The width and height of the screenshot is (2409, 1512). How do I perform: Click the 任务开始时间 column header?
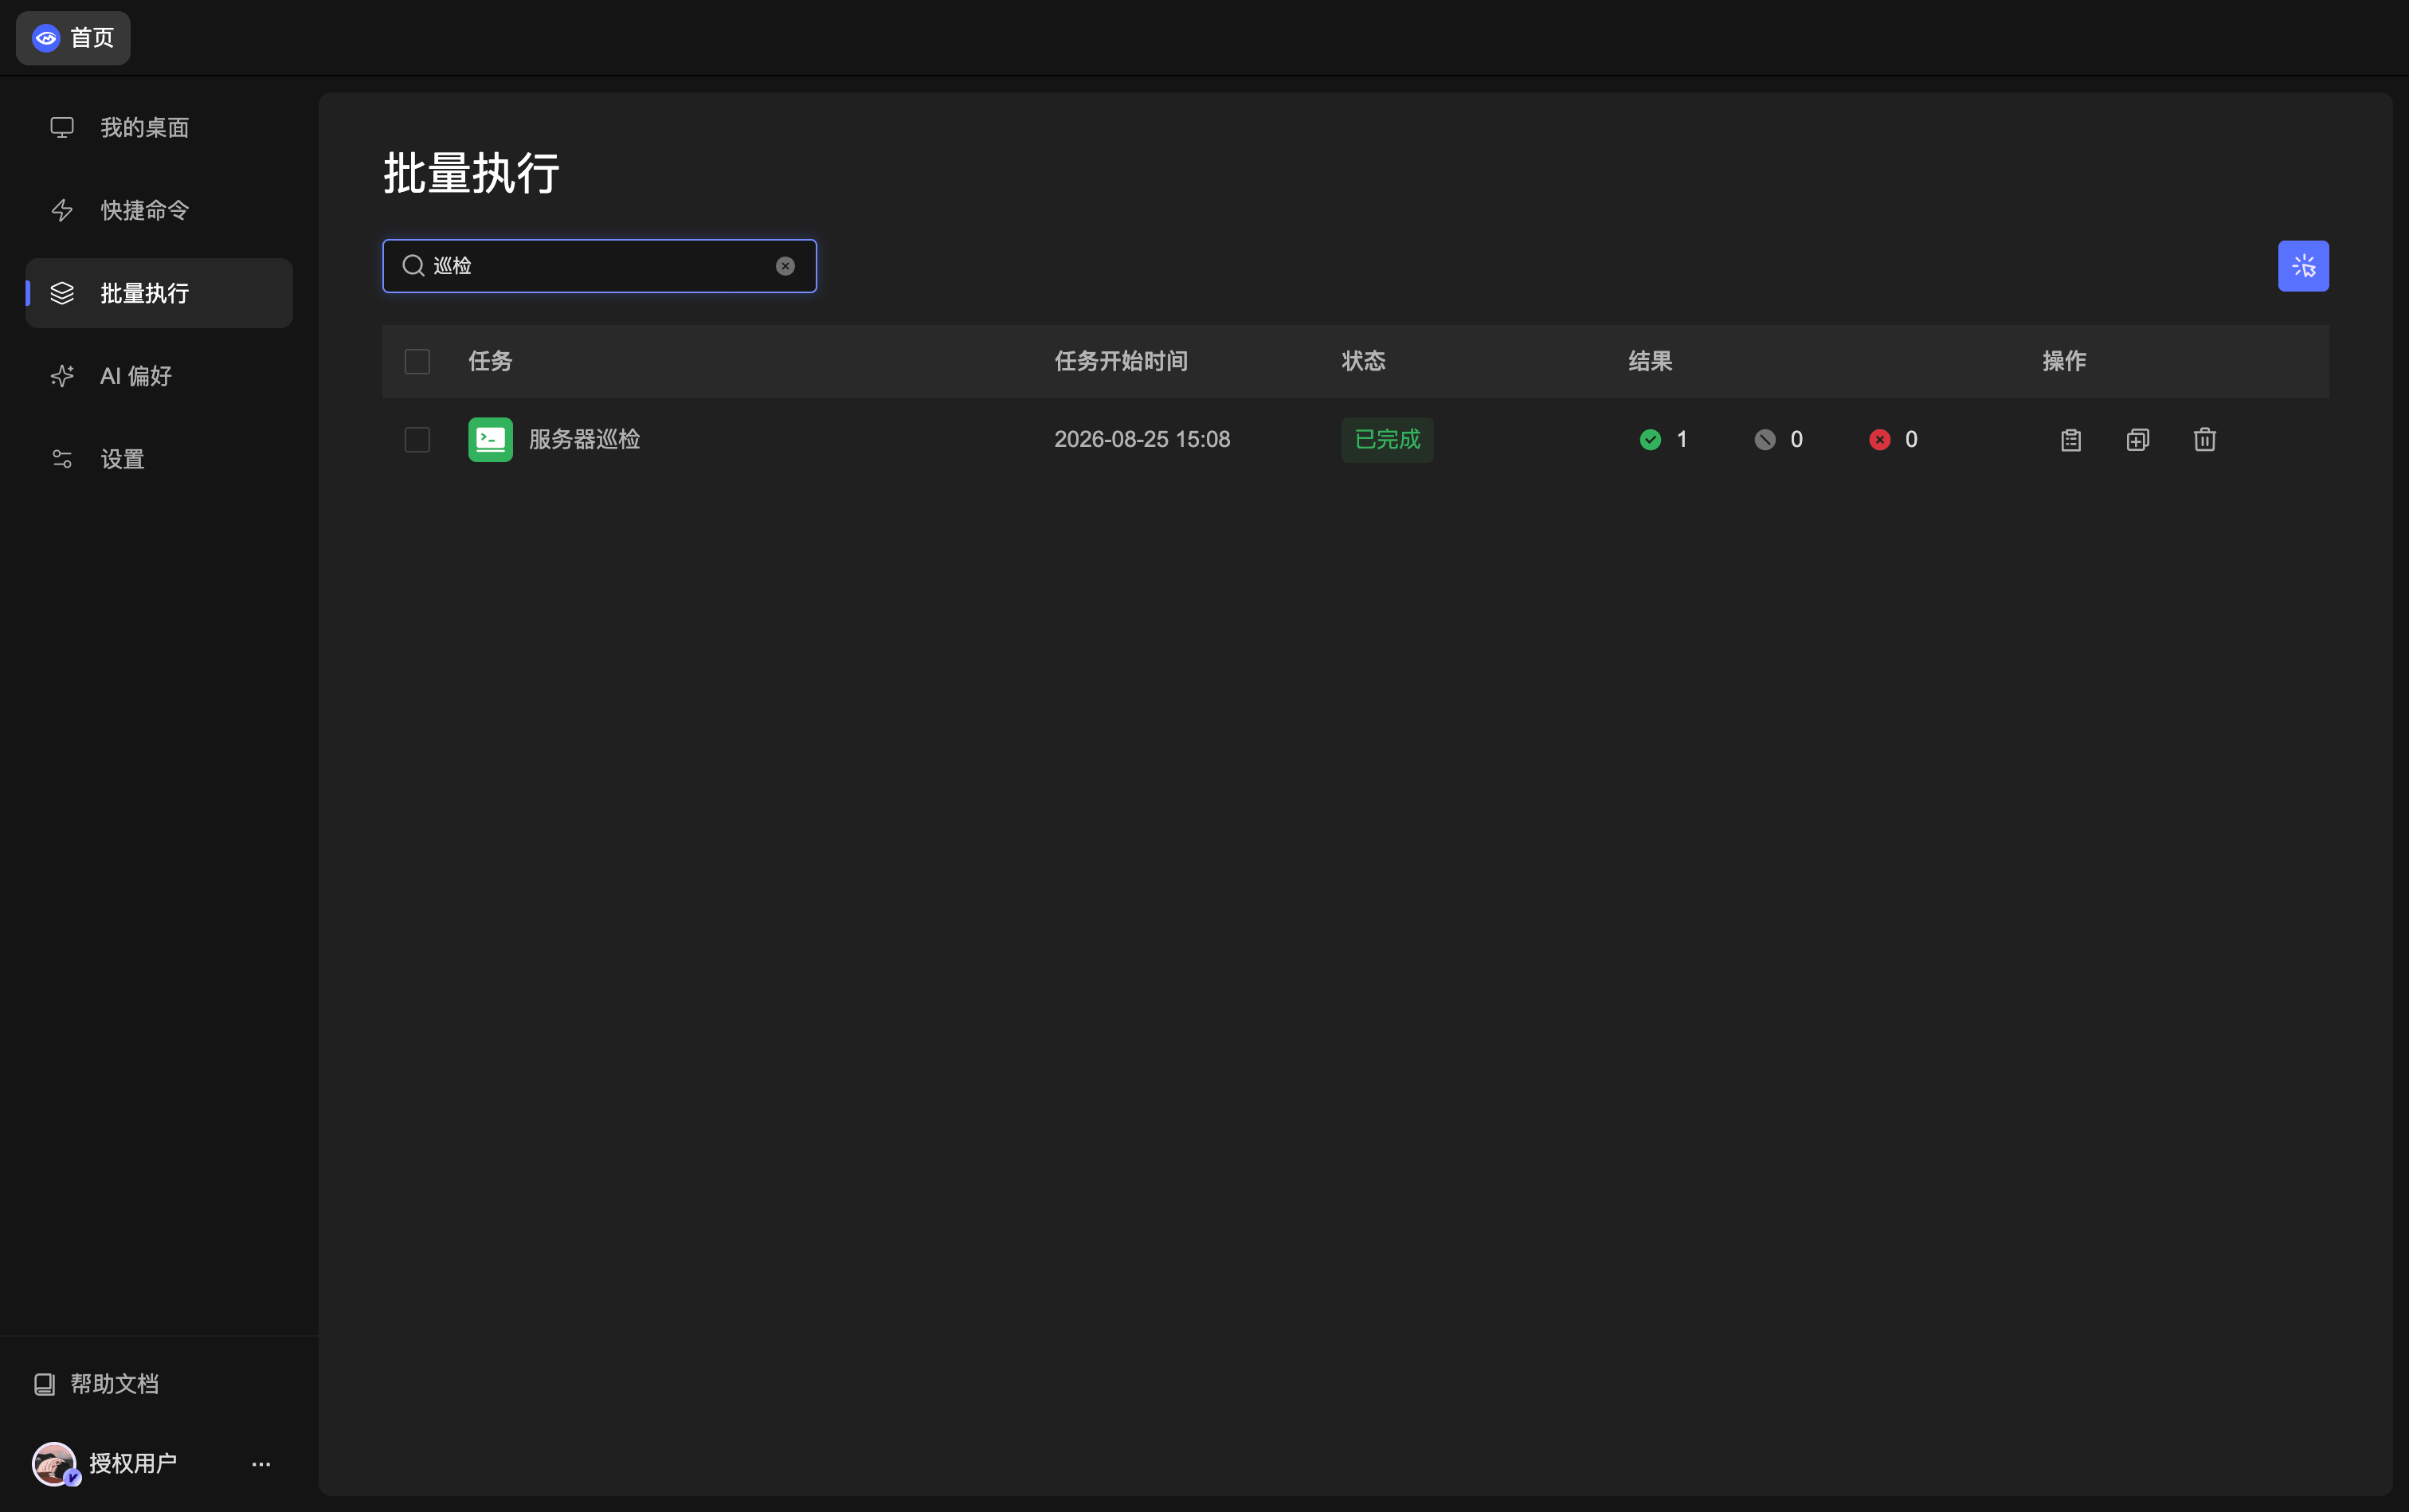click(1121, 362)
